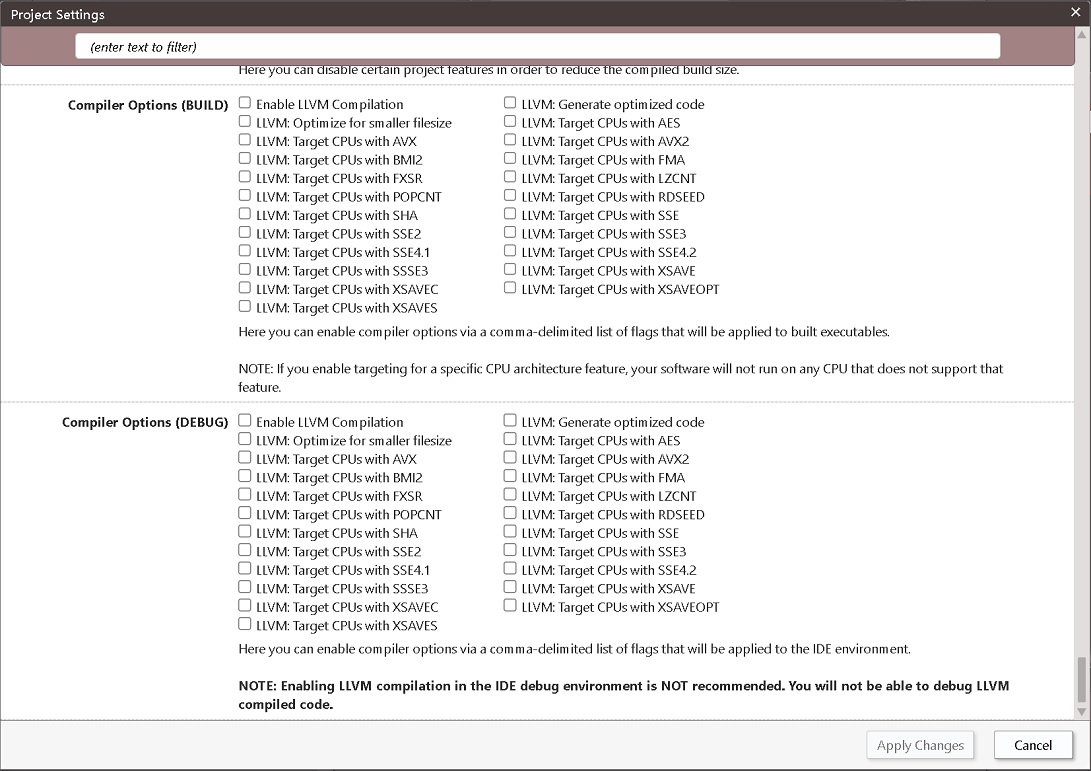The height and width of the screenshot is (771, 1091).
Task: Enable BUILD LLVM: Target CPUs with XSAVEOPT
Action: click(510, 288)
